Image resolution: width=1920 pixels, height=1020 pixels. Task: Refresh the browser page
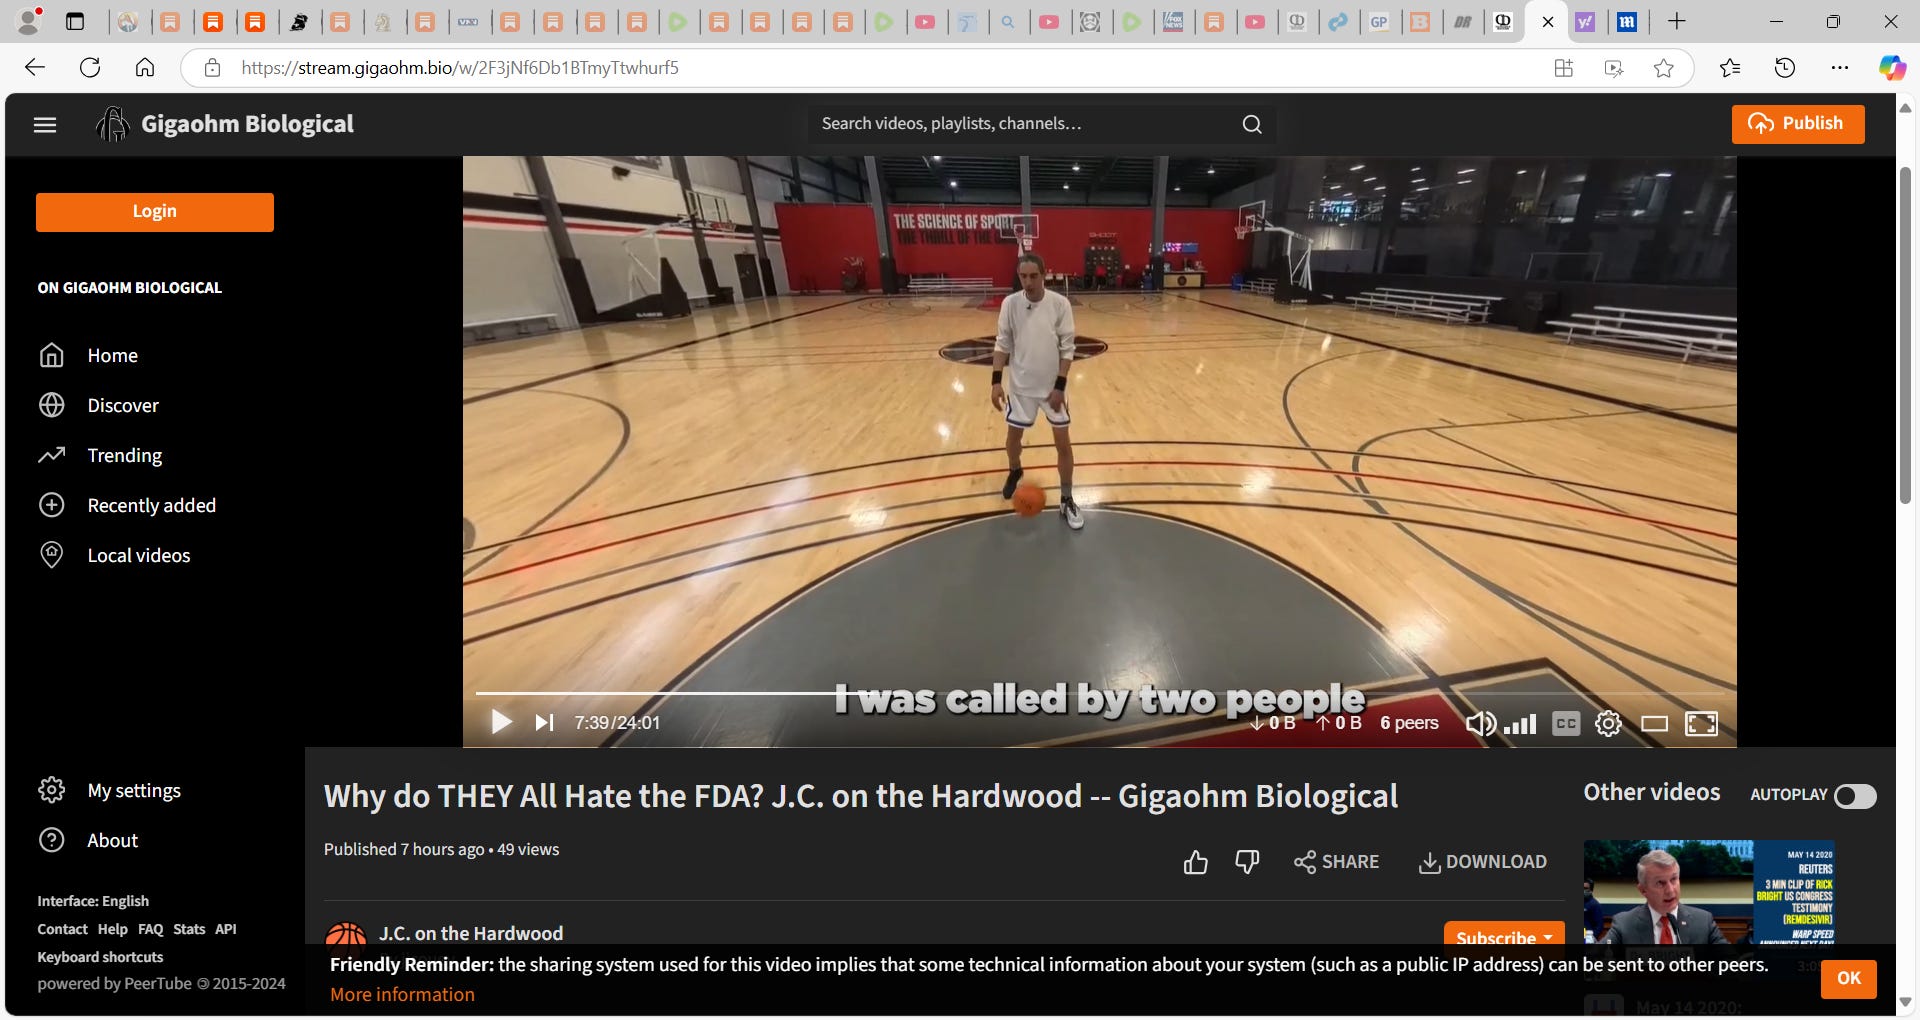point(90,68)
